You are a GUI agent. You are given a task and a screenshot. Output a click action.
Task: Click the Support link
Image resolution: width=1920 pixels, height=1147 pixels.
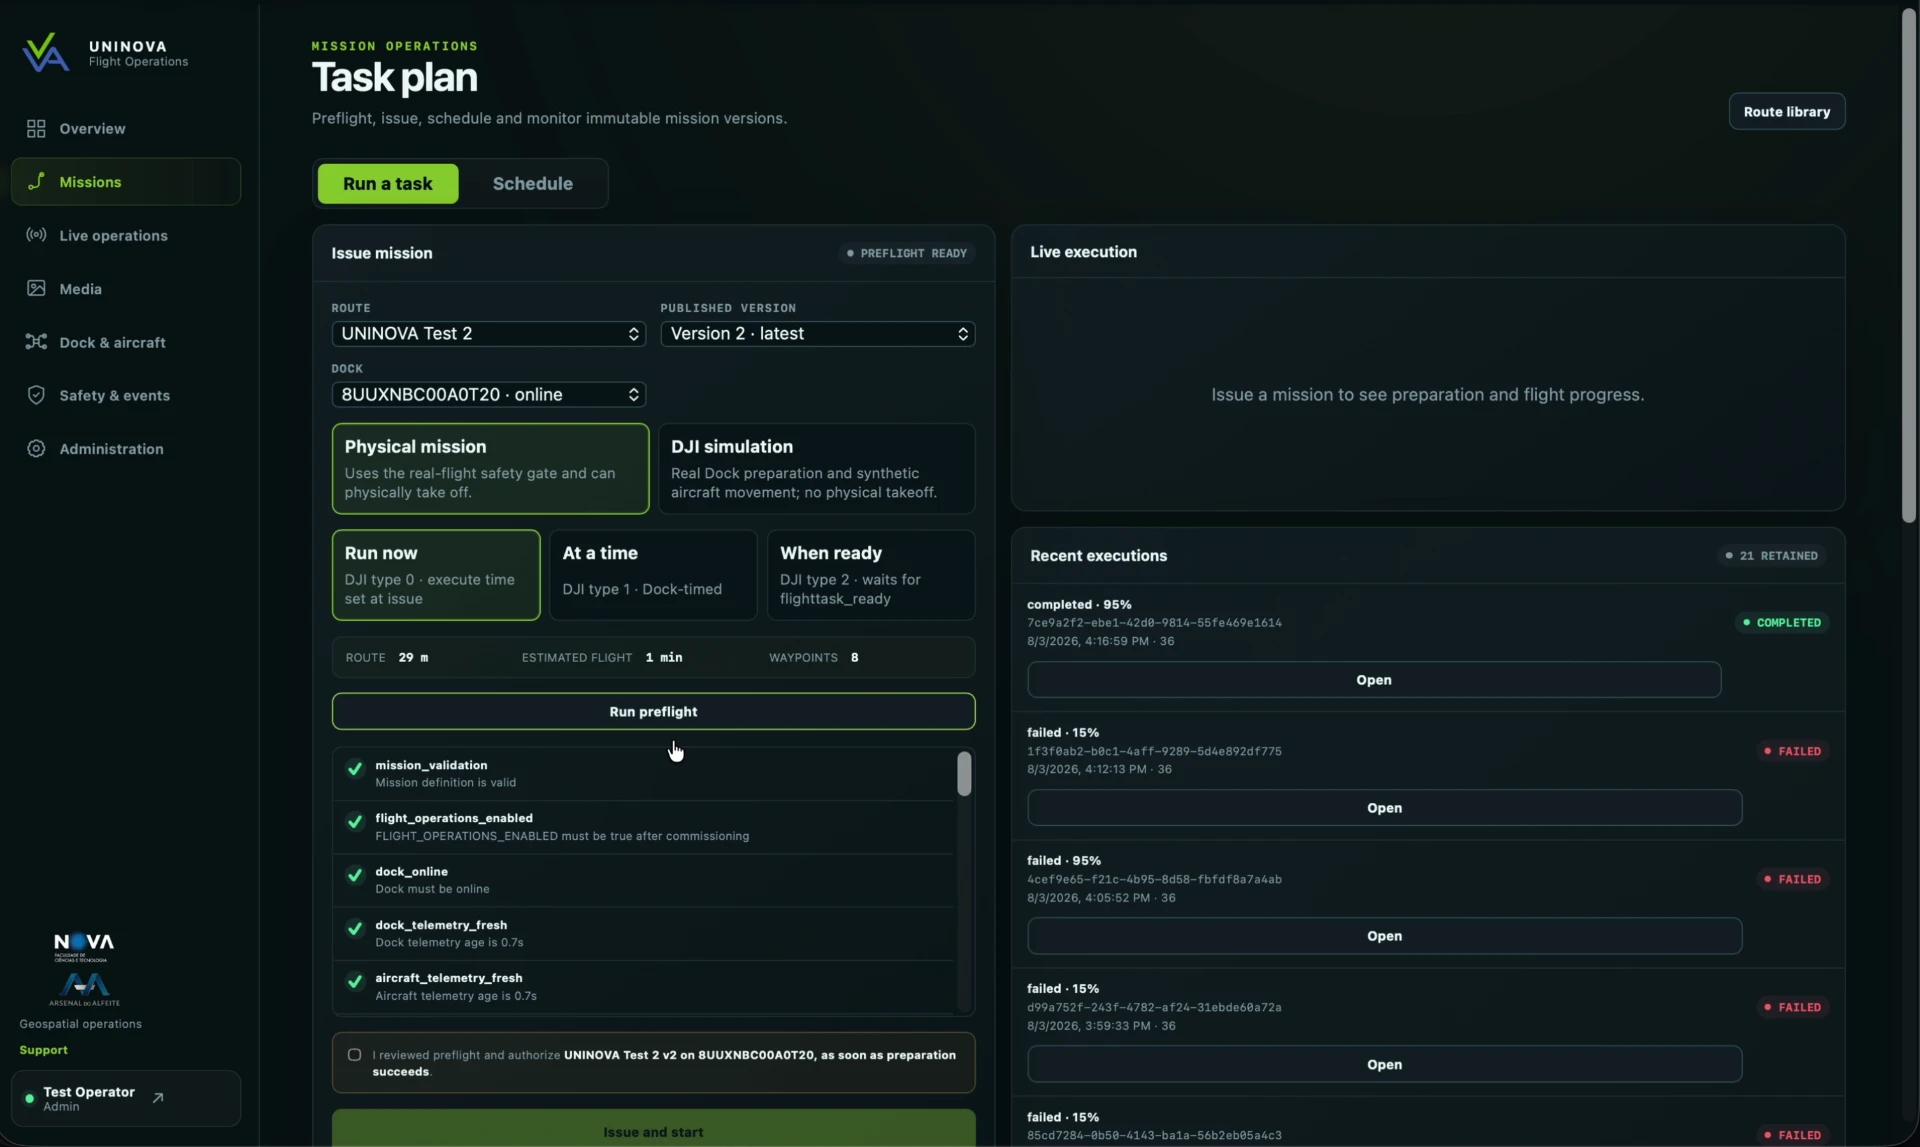[x=44, y=1050]
